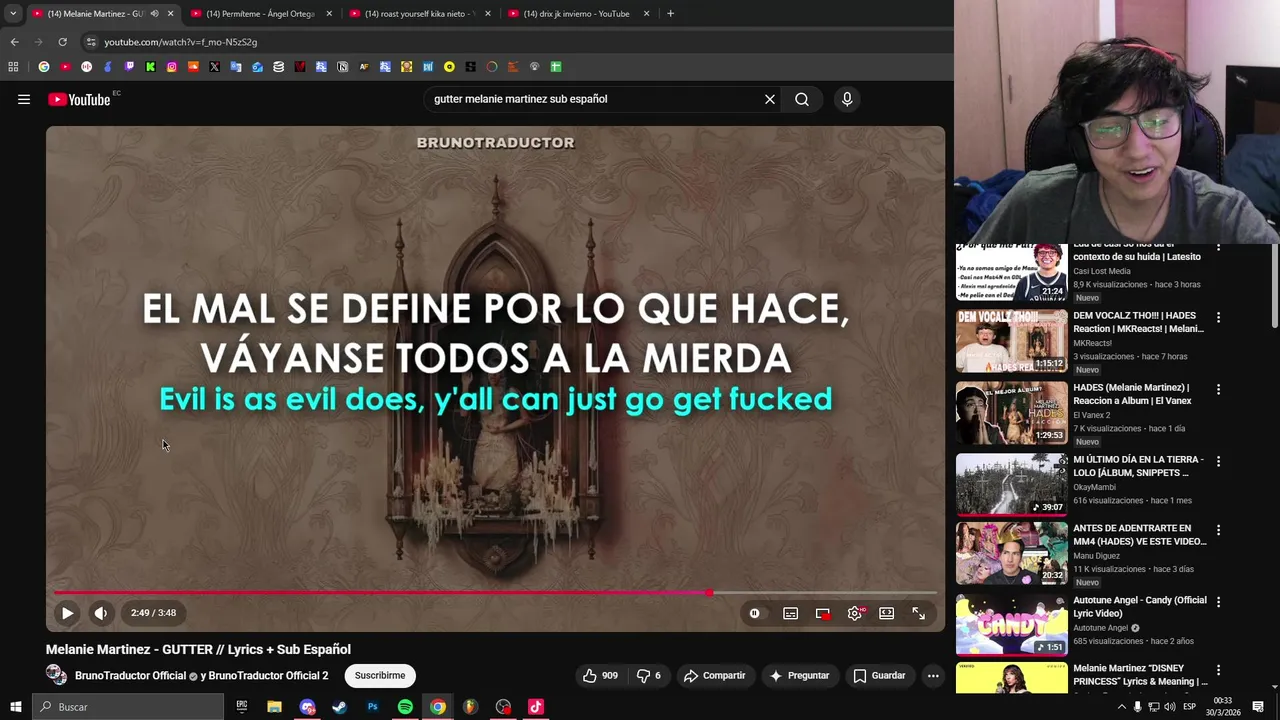Close the drix jk invierno tab
This screenshot has width=1280, height=720.
click(x=646, y=14)
